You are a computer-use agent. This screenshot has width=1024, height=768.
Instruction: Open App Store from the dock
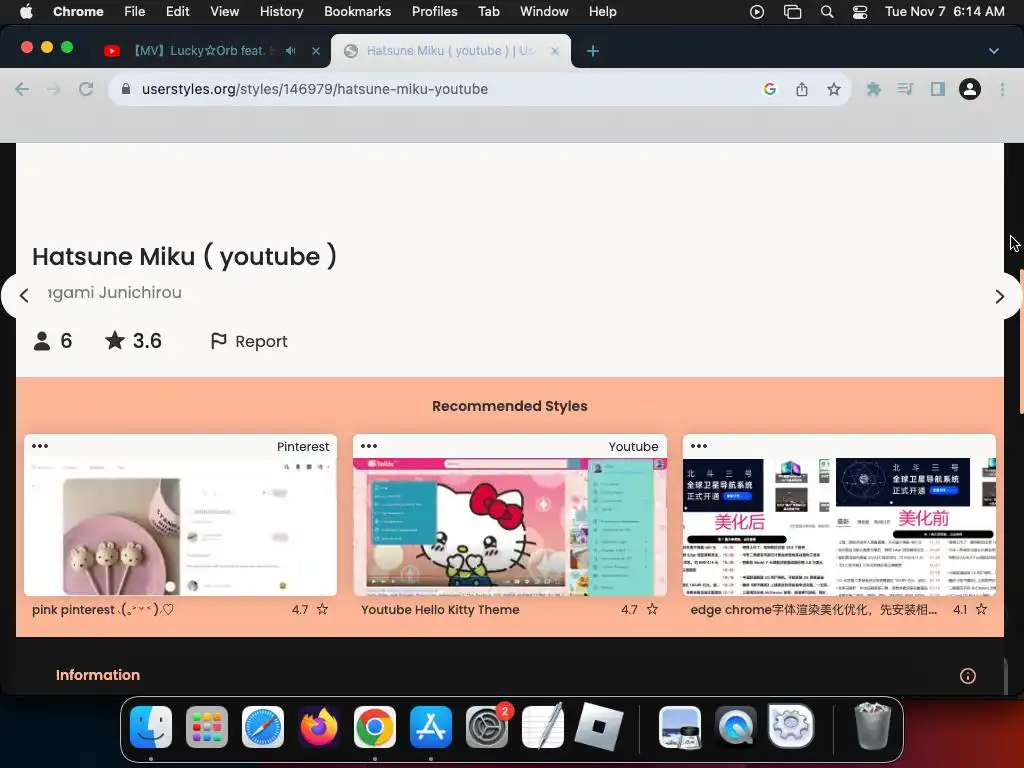pos(431,727)
